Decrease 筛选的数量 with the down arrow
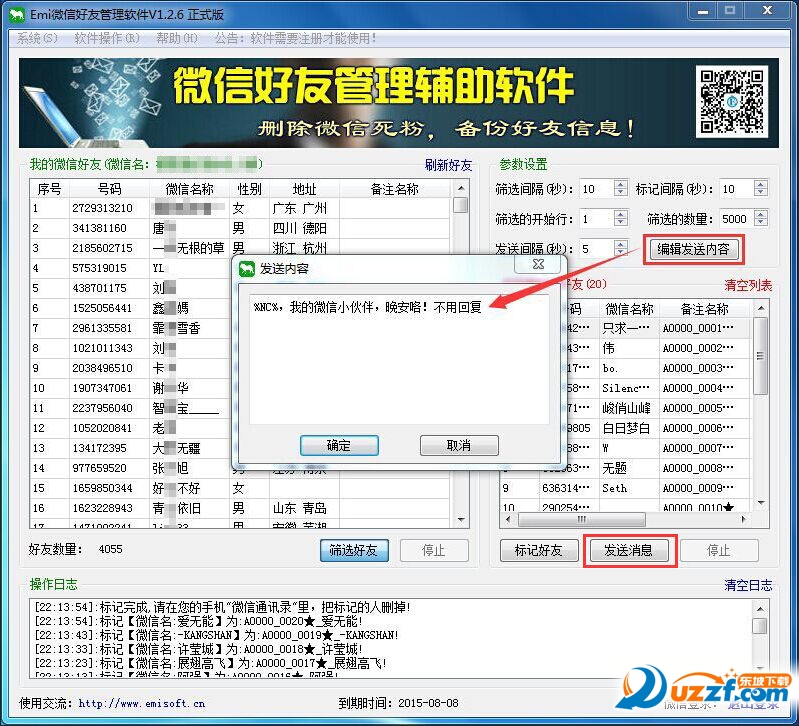 click(x=760, y=223)
